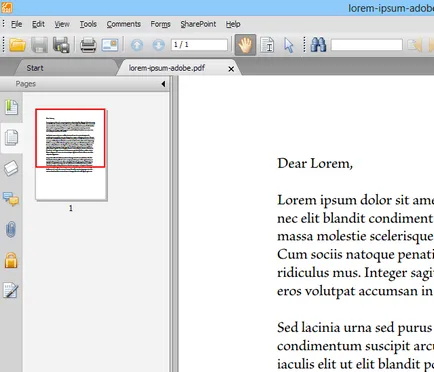Click the search text field
Viewport: 434px width, 372px height.
click(x=367, y=45)
